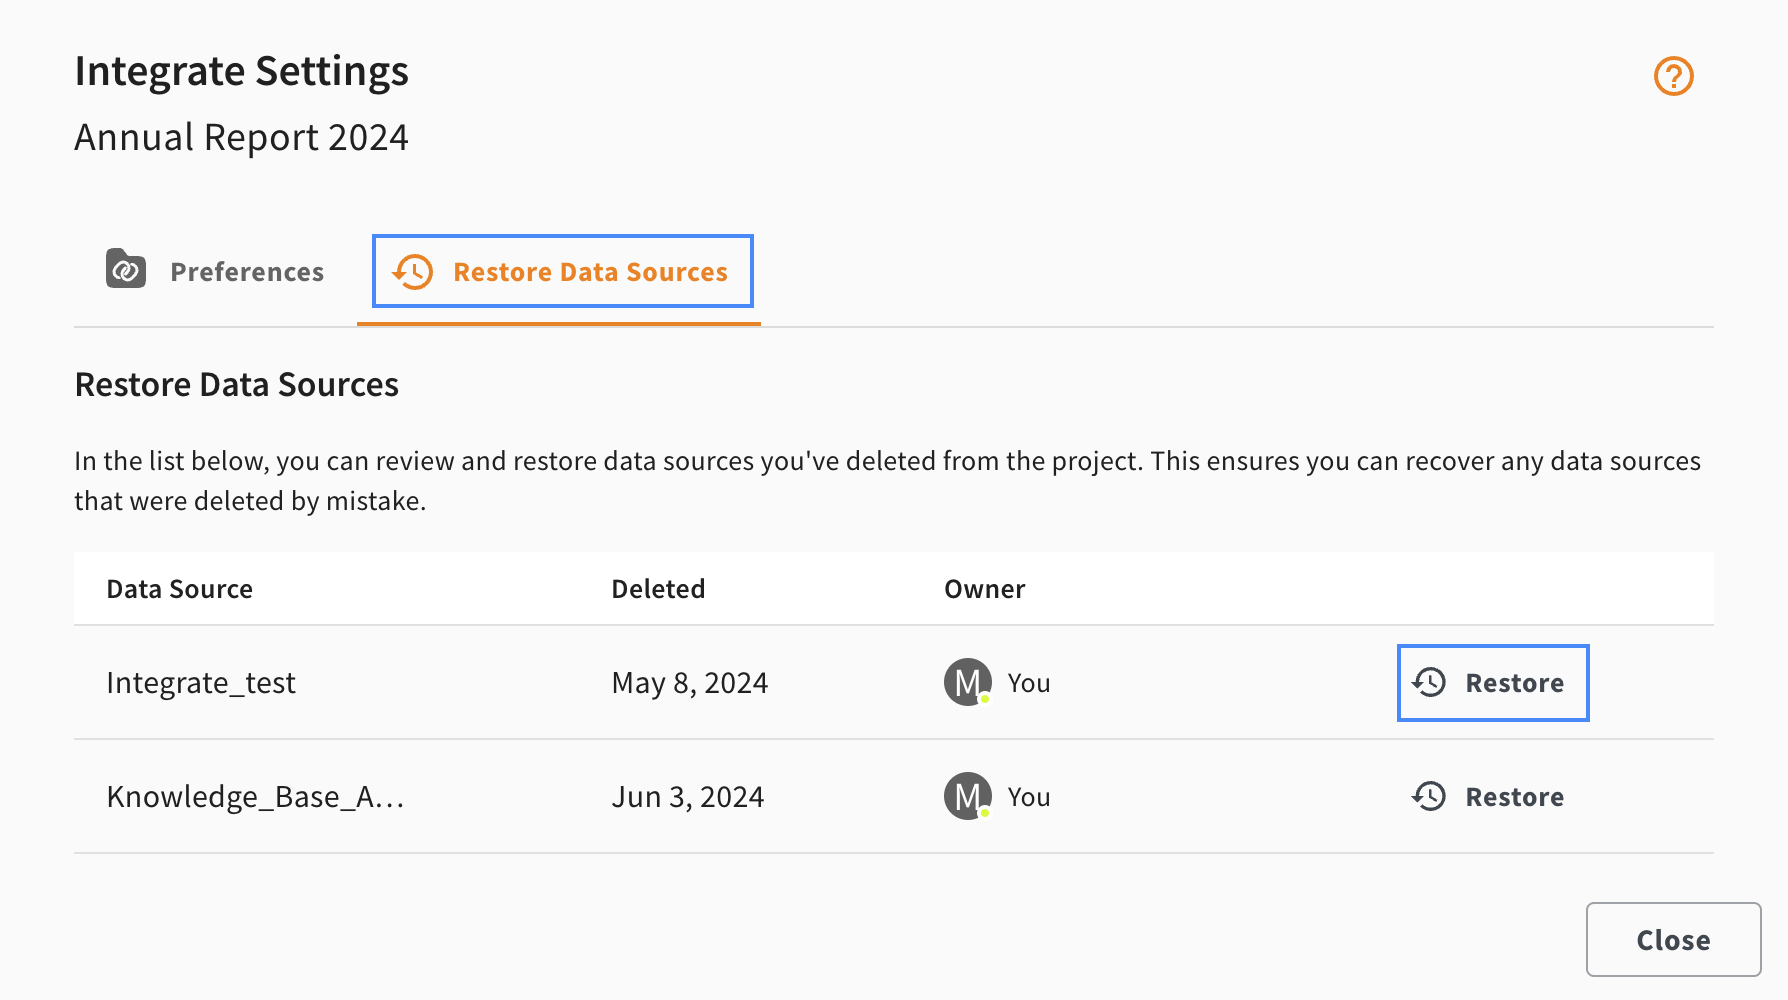Image resolution: width=1788 pixels, height=1000 pixels.
Task: Click the Data Source column header
Action: (x=179, y=589)
